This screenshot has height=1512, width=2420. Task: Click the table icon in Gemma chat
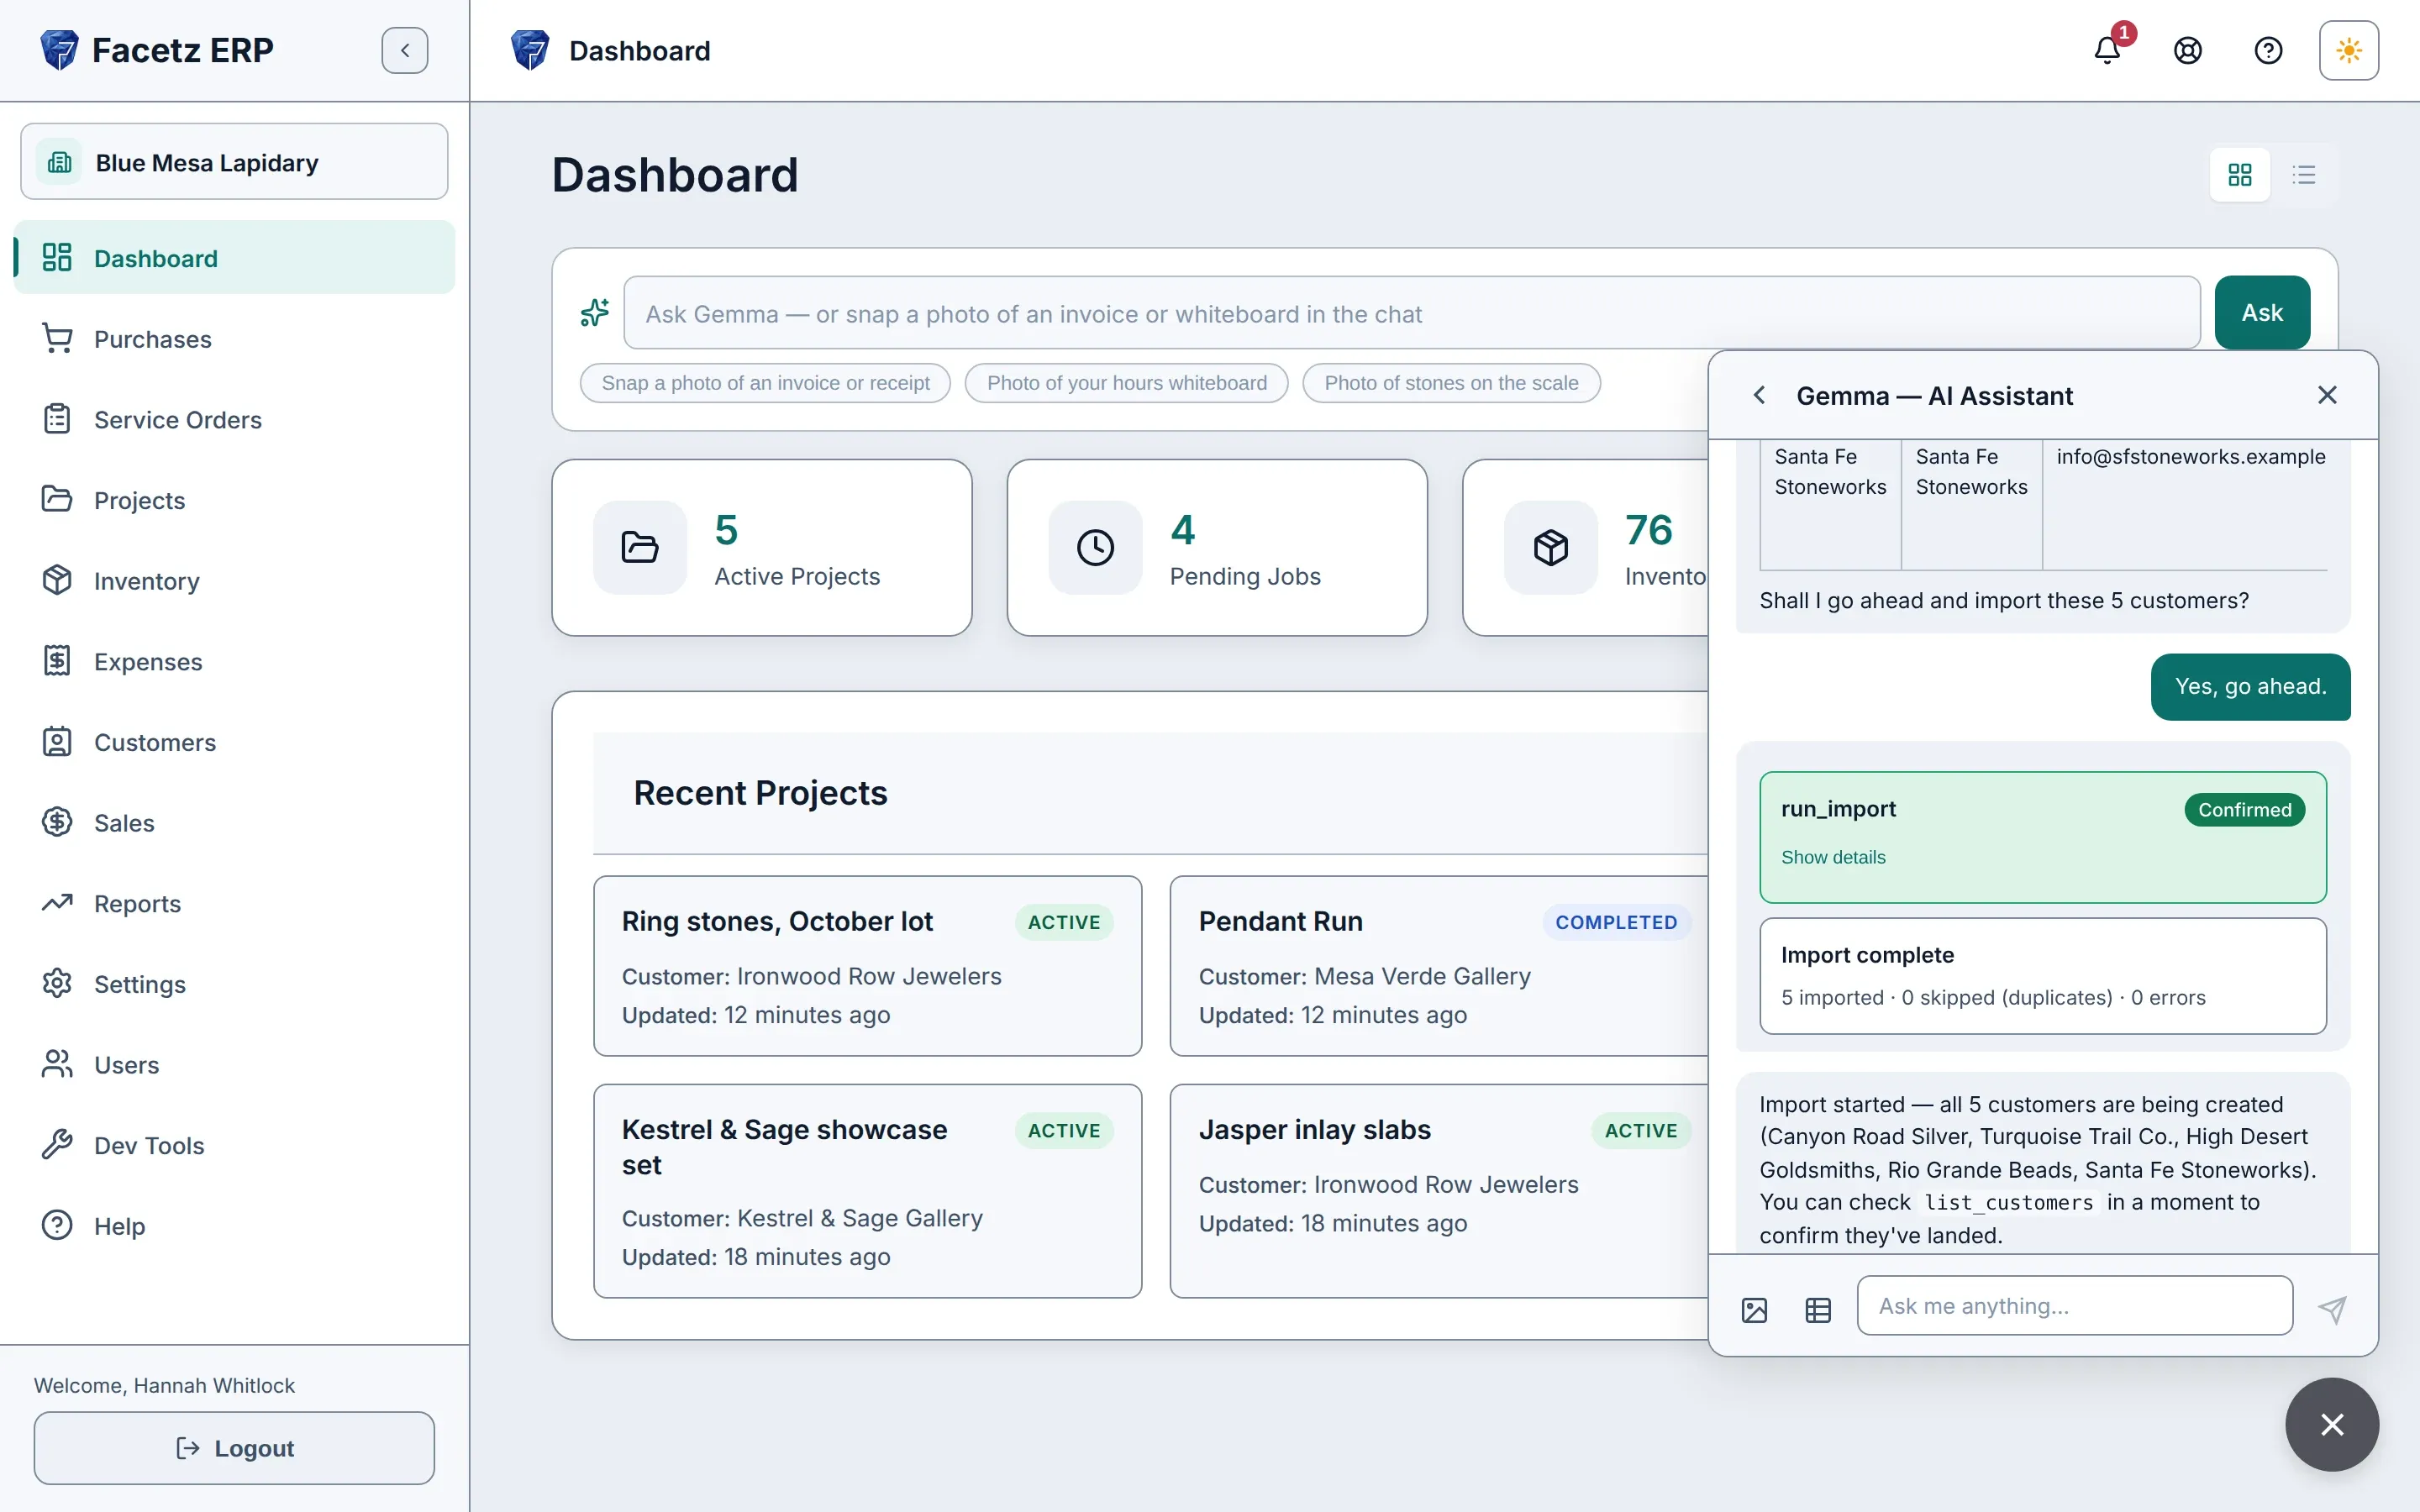pos(1818,1310)
